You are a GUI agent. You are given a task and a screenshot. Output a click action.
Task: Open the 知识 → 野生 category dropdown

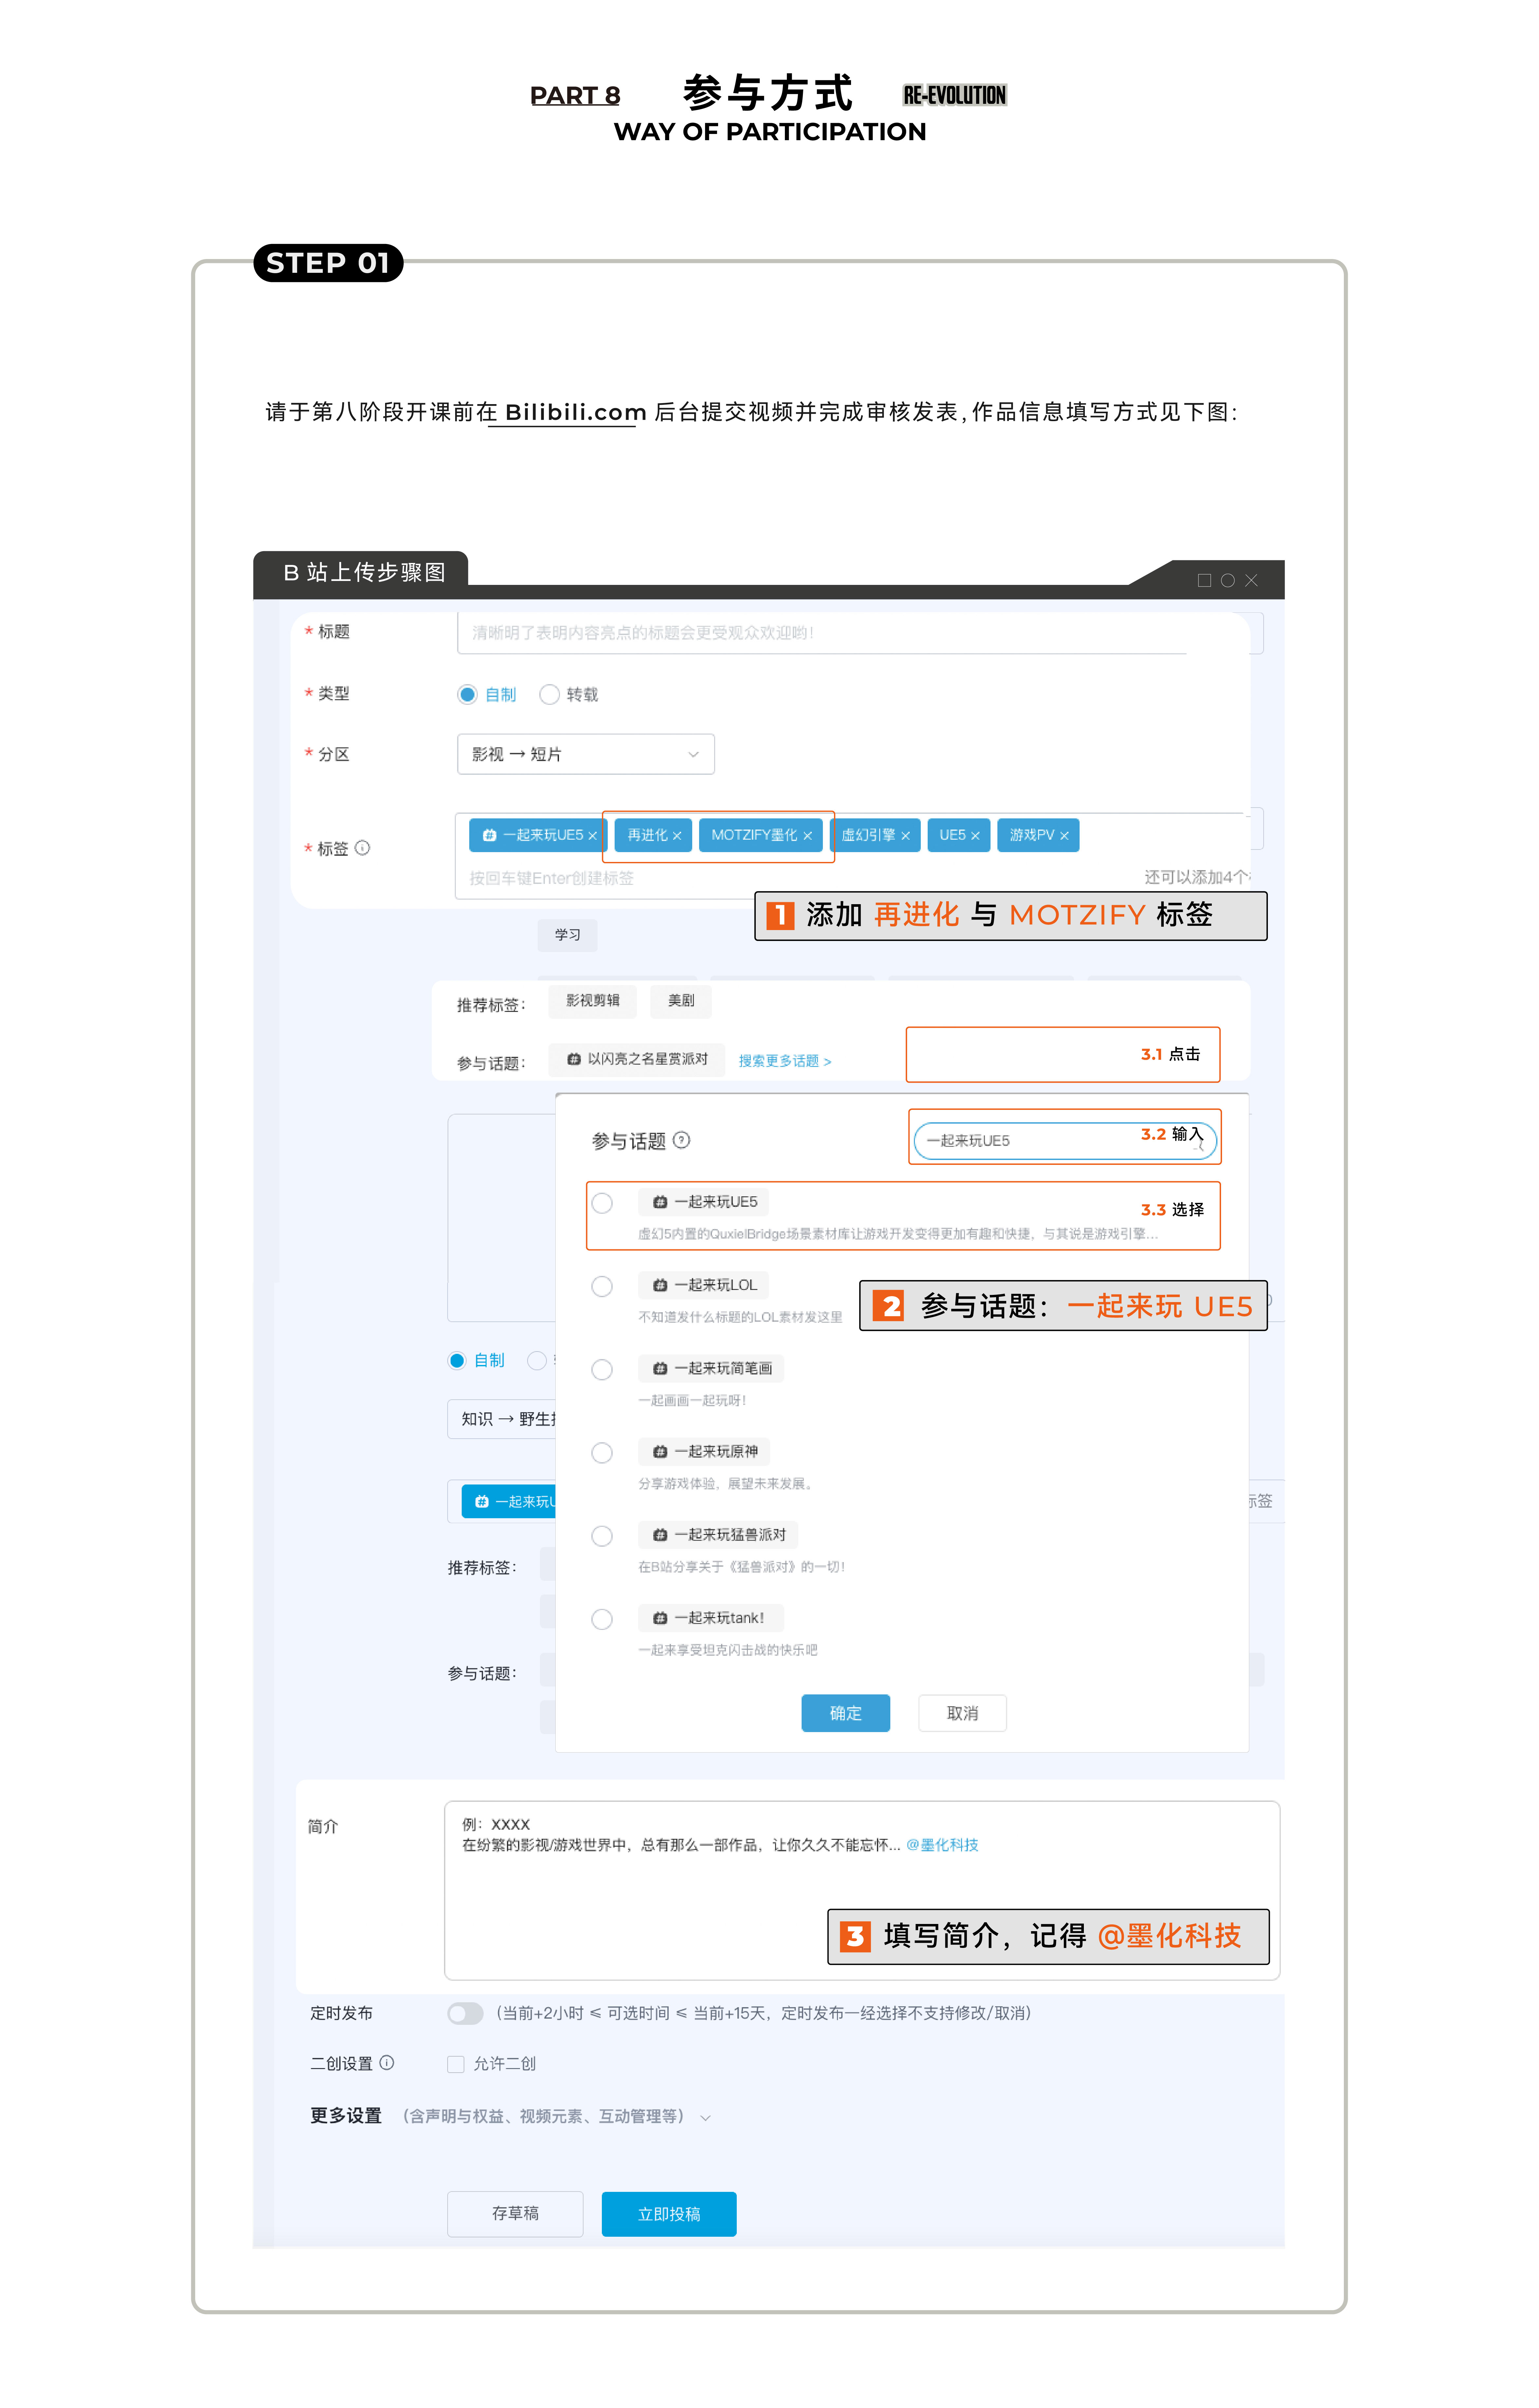[501, 1419]
